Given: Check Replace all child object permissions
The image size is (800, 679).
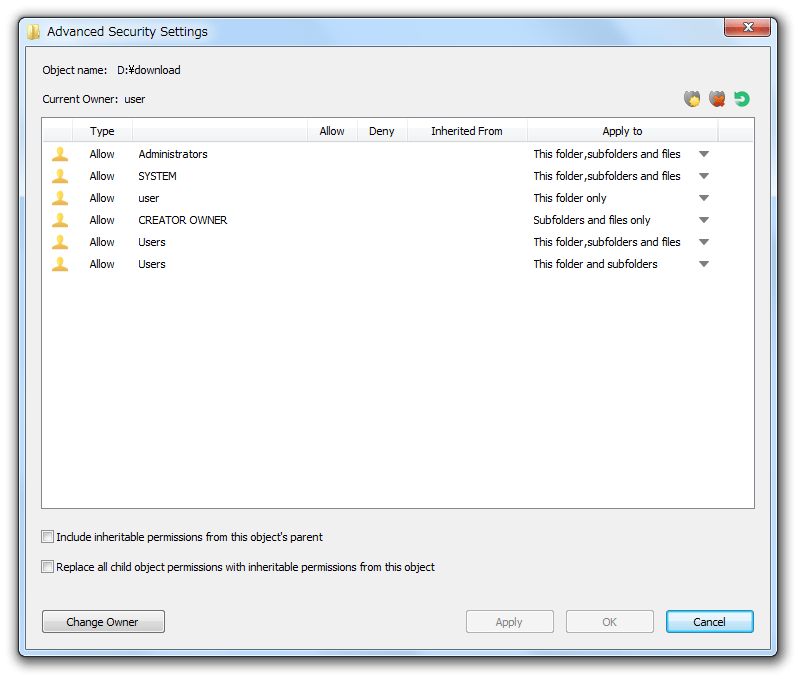Looking at the screenshot, I should coord(47,567).
